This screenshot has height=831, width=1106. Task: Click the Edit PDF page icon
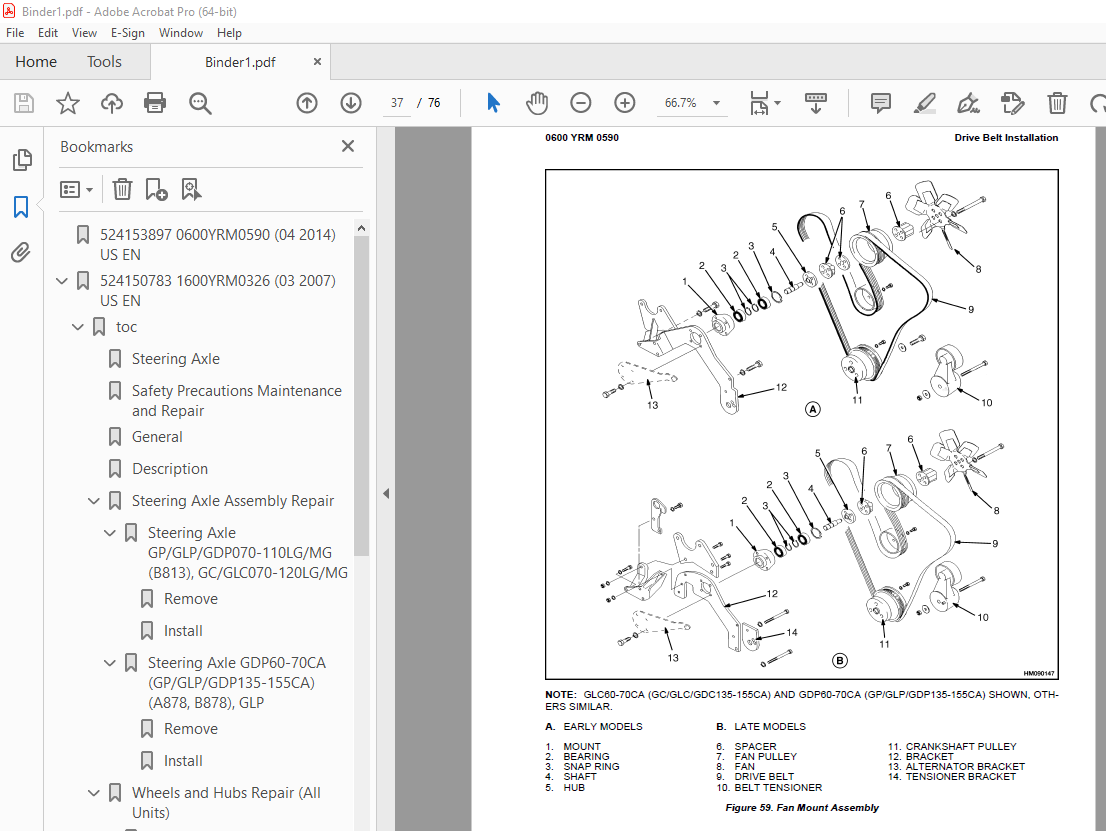click(1012, 103)
